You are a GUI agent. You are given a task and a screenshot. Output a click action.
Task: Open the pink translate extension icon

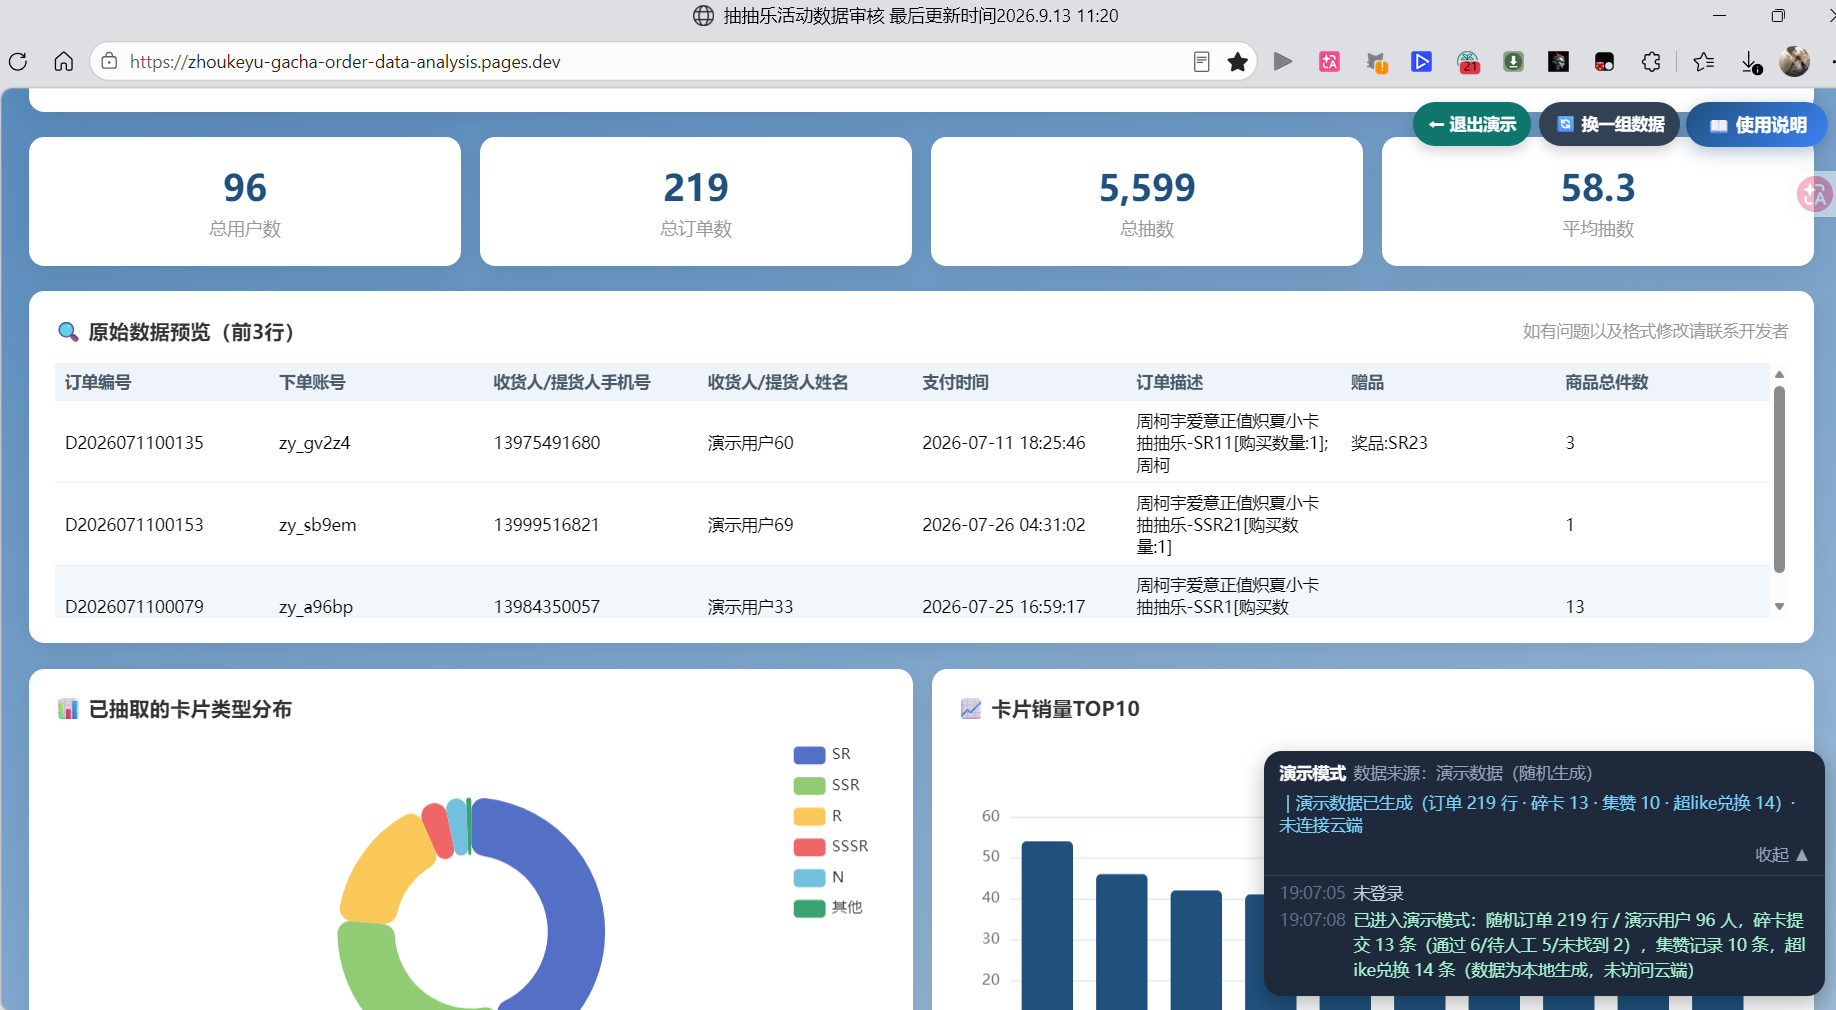click(1329, 62)
